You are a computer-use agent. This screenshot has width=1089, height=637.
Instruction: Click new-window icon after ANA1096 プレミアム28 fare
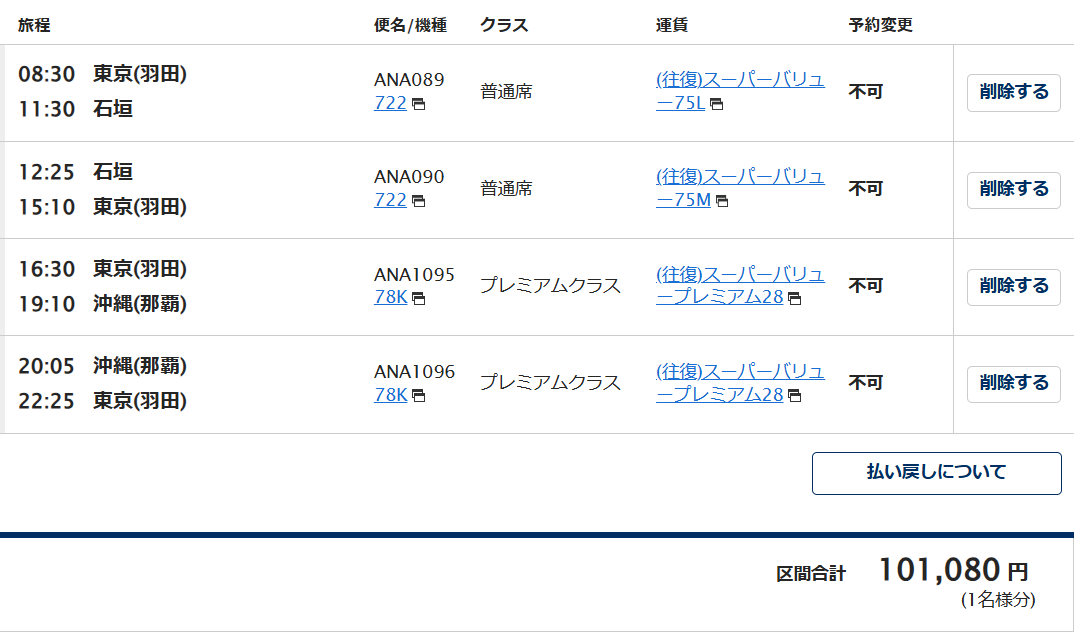click(795, 395)
